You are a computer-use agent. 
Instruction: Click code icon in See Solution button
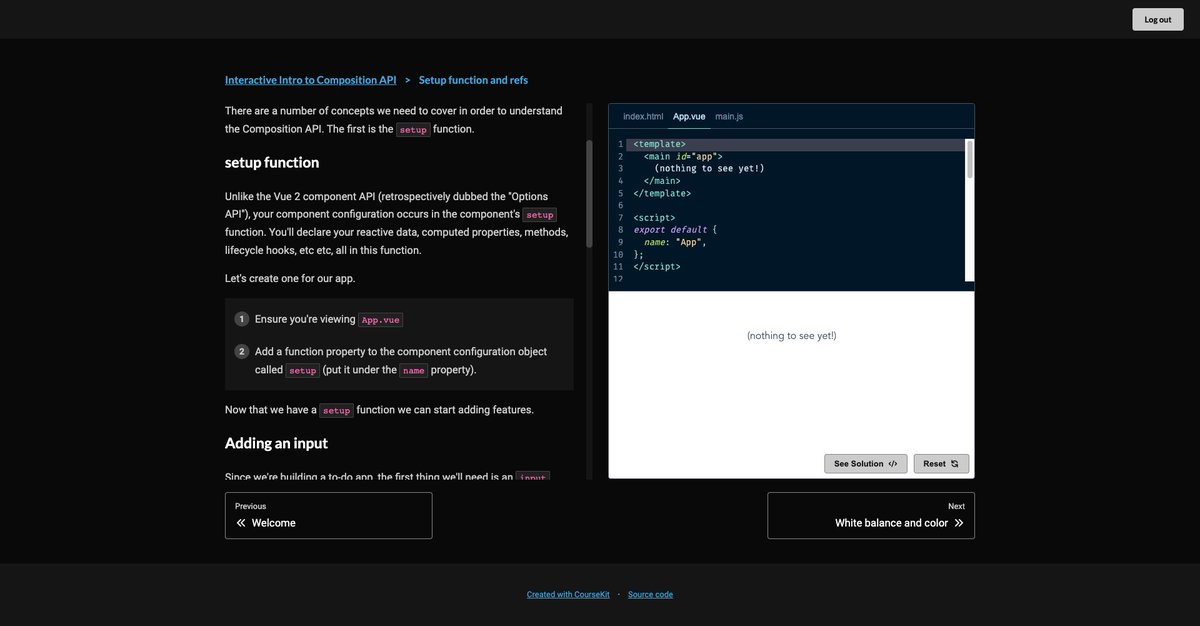pyautogui.click(x=893, y=464)
